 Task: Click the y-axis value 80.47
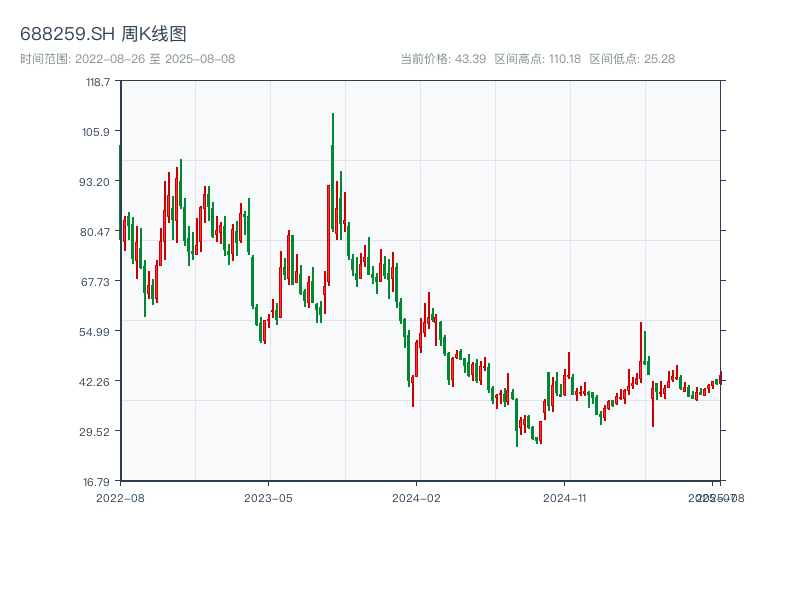(94, 232)
